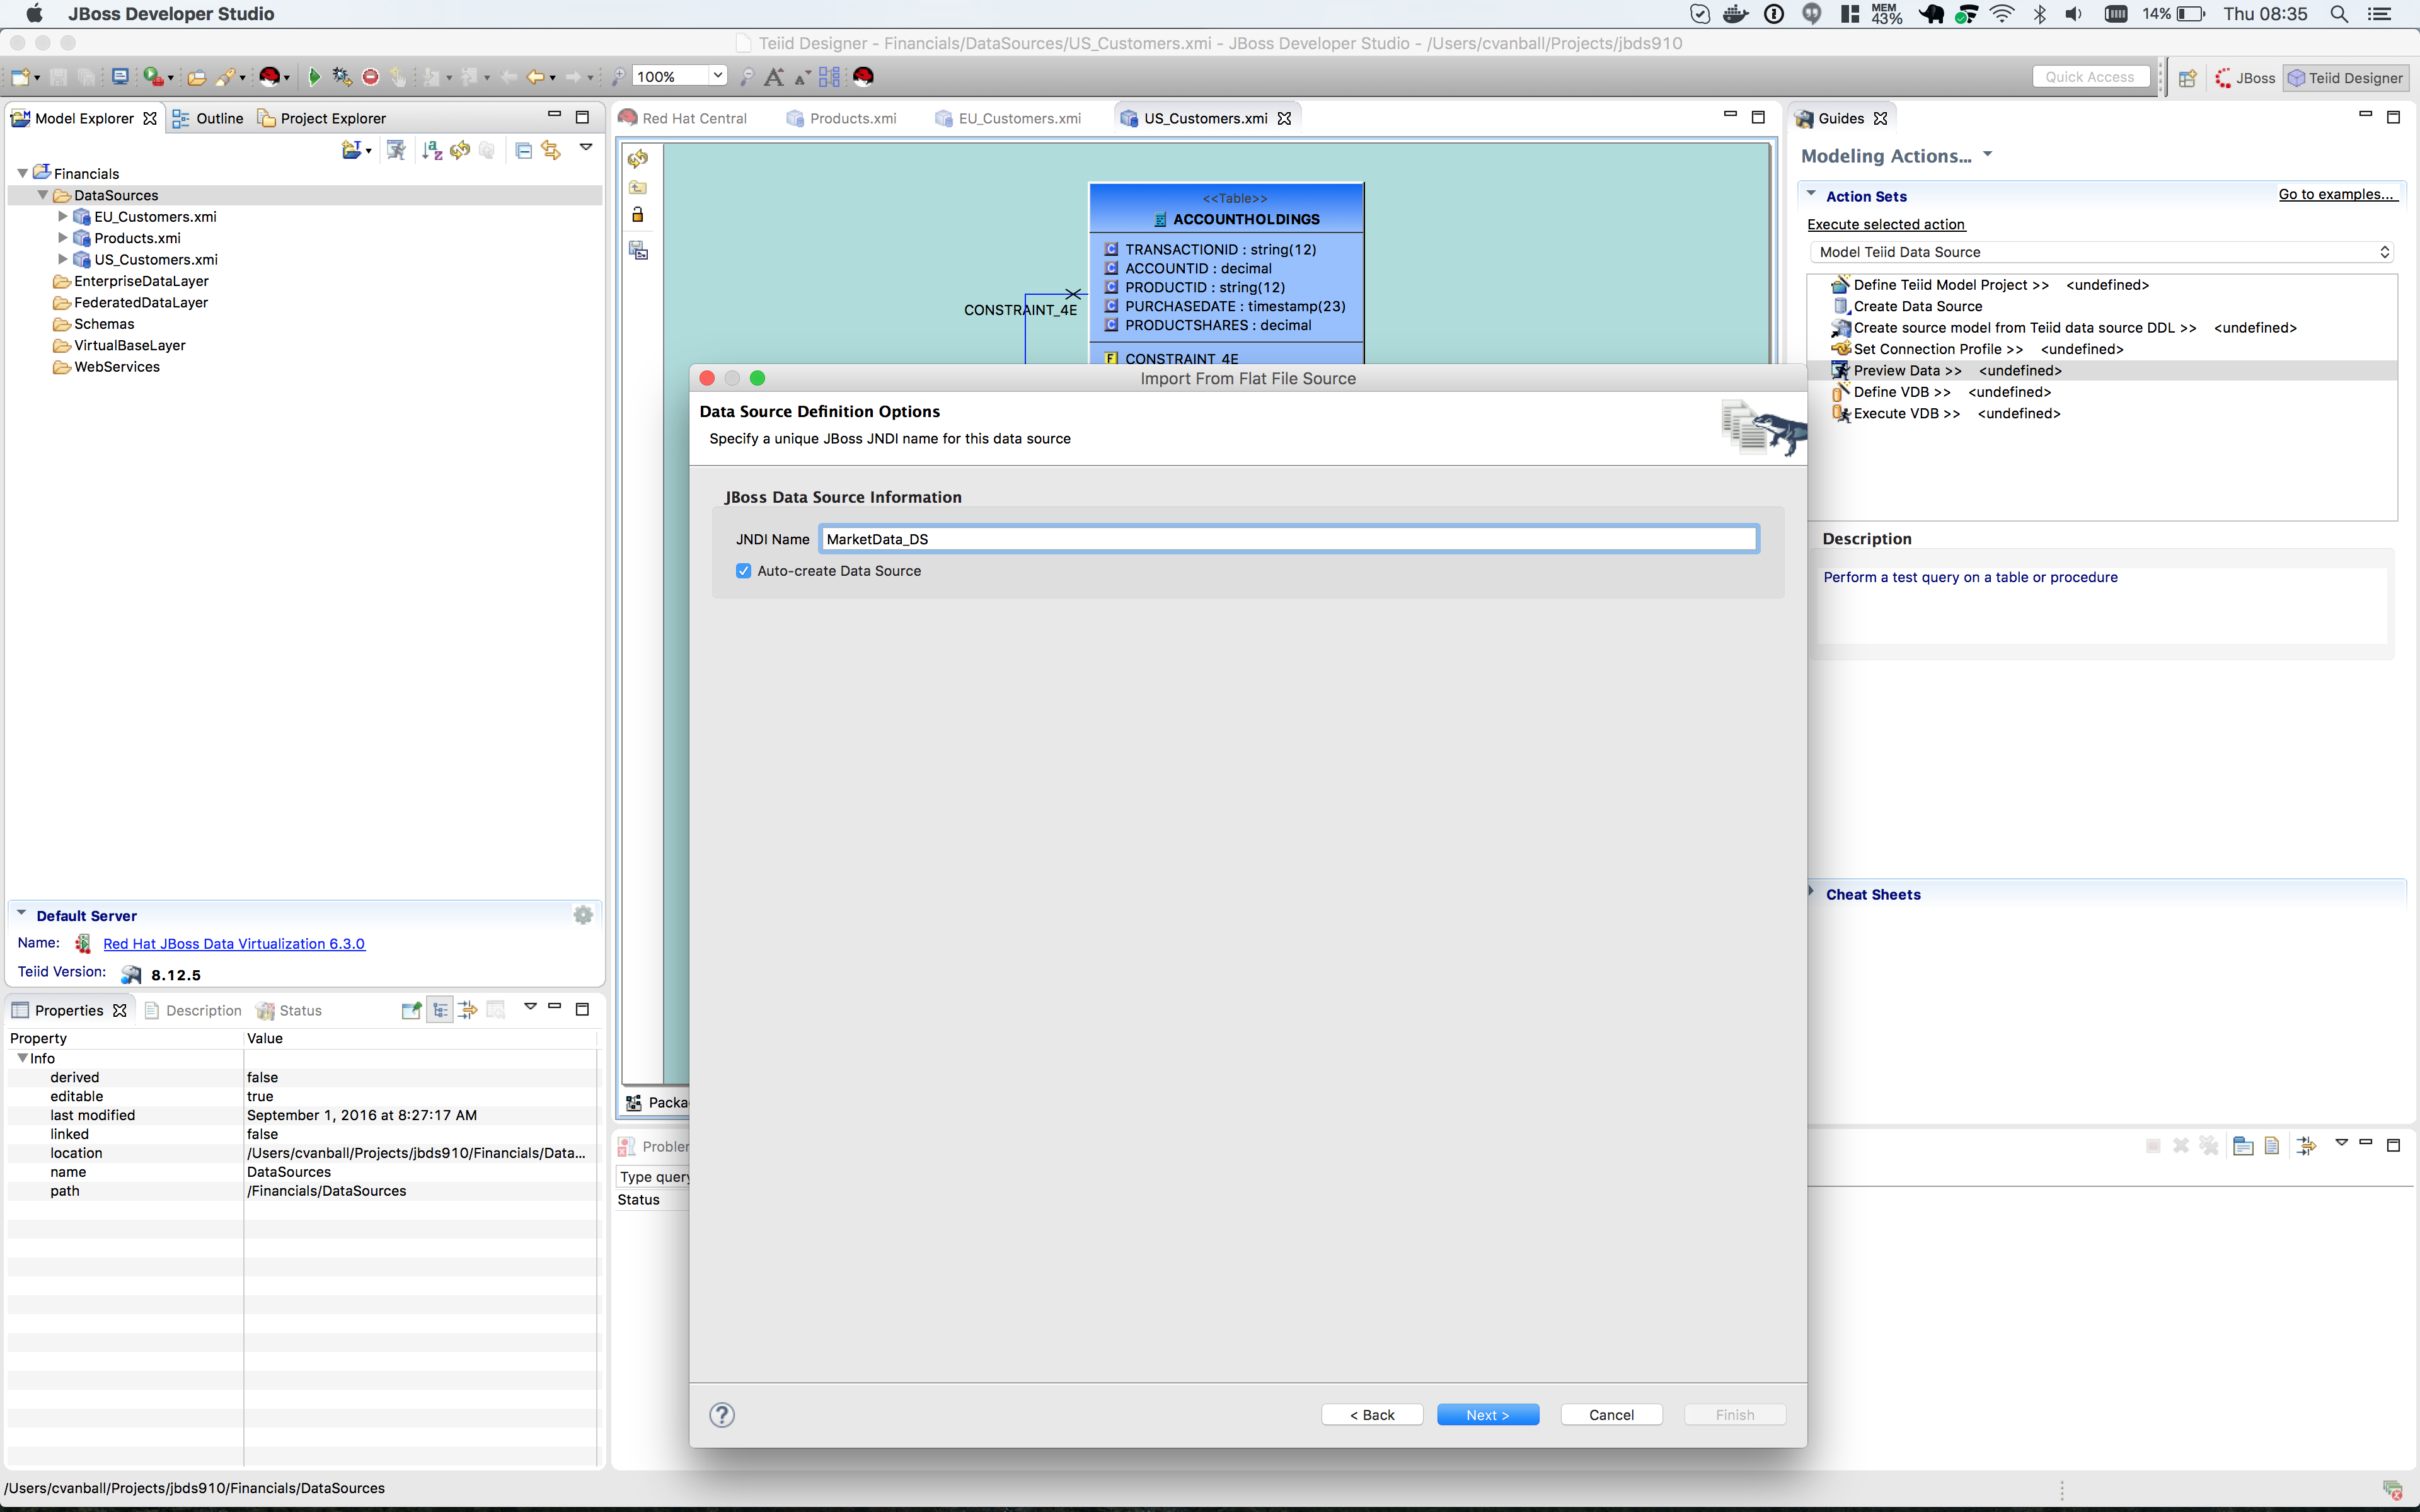
Task: Open Default Server settings gear icon
Action: (583, 915)
